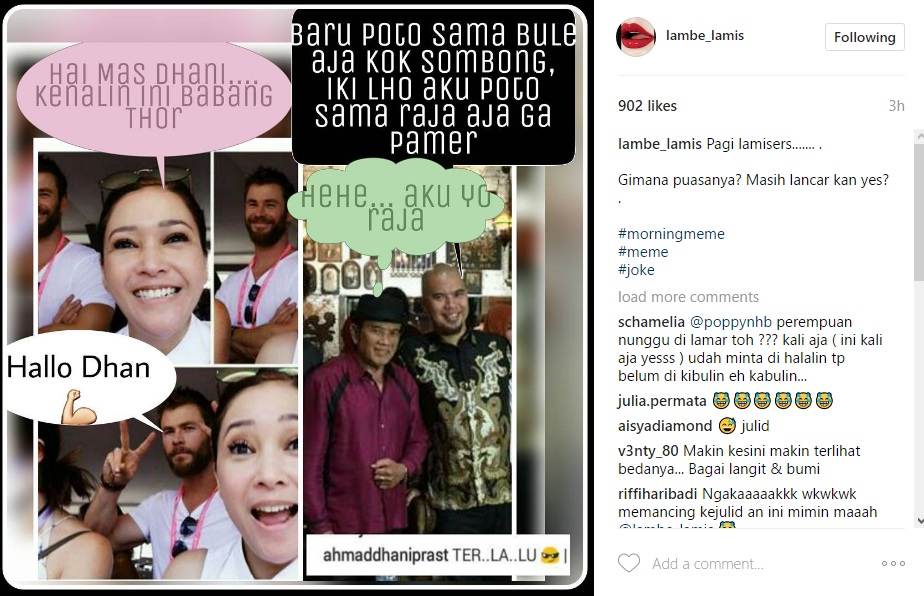Open the @poppynhb mention
Viewport: 924px width, 596px height.
[x=731, y=322]
